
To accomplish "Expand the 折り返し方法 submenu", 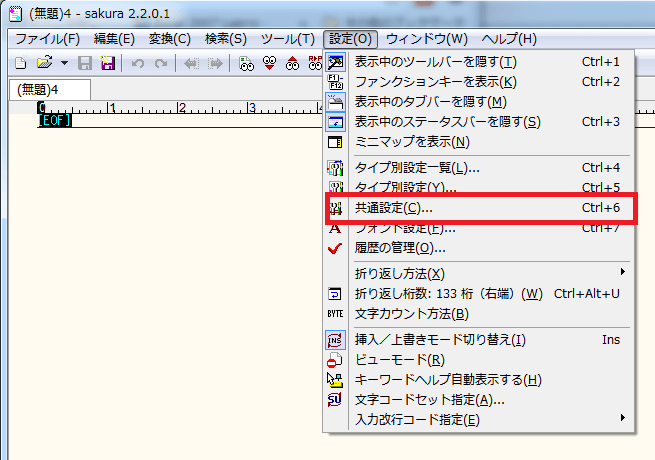I will (x=400, y=273).
